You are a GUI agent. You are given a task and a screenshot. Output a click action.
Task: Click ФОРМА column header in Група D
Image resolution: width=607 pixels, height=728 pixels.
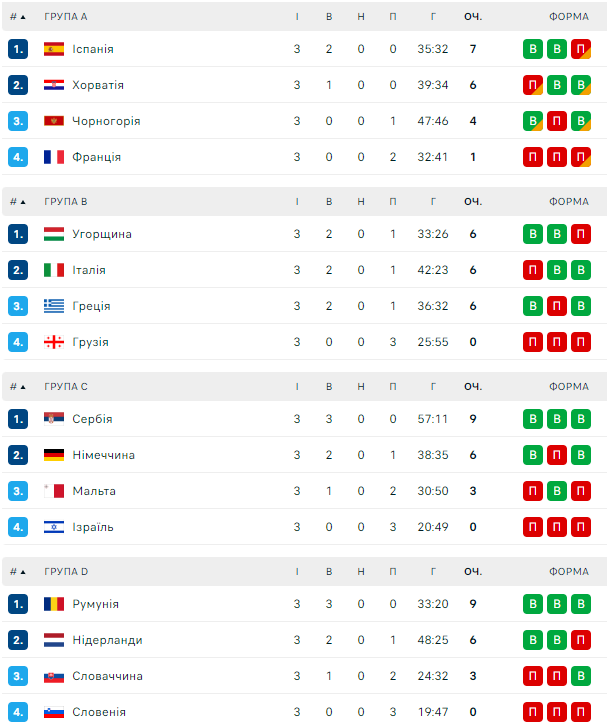point(568,571)
